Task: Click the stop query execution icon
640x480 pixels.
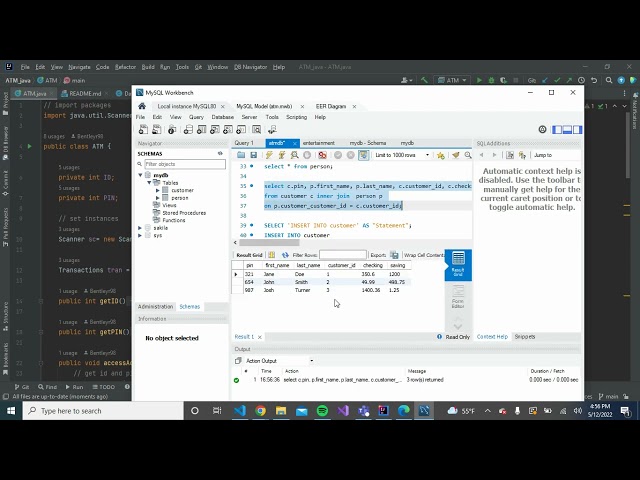Action: (307, 155)
